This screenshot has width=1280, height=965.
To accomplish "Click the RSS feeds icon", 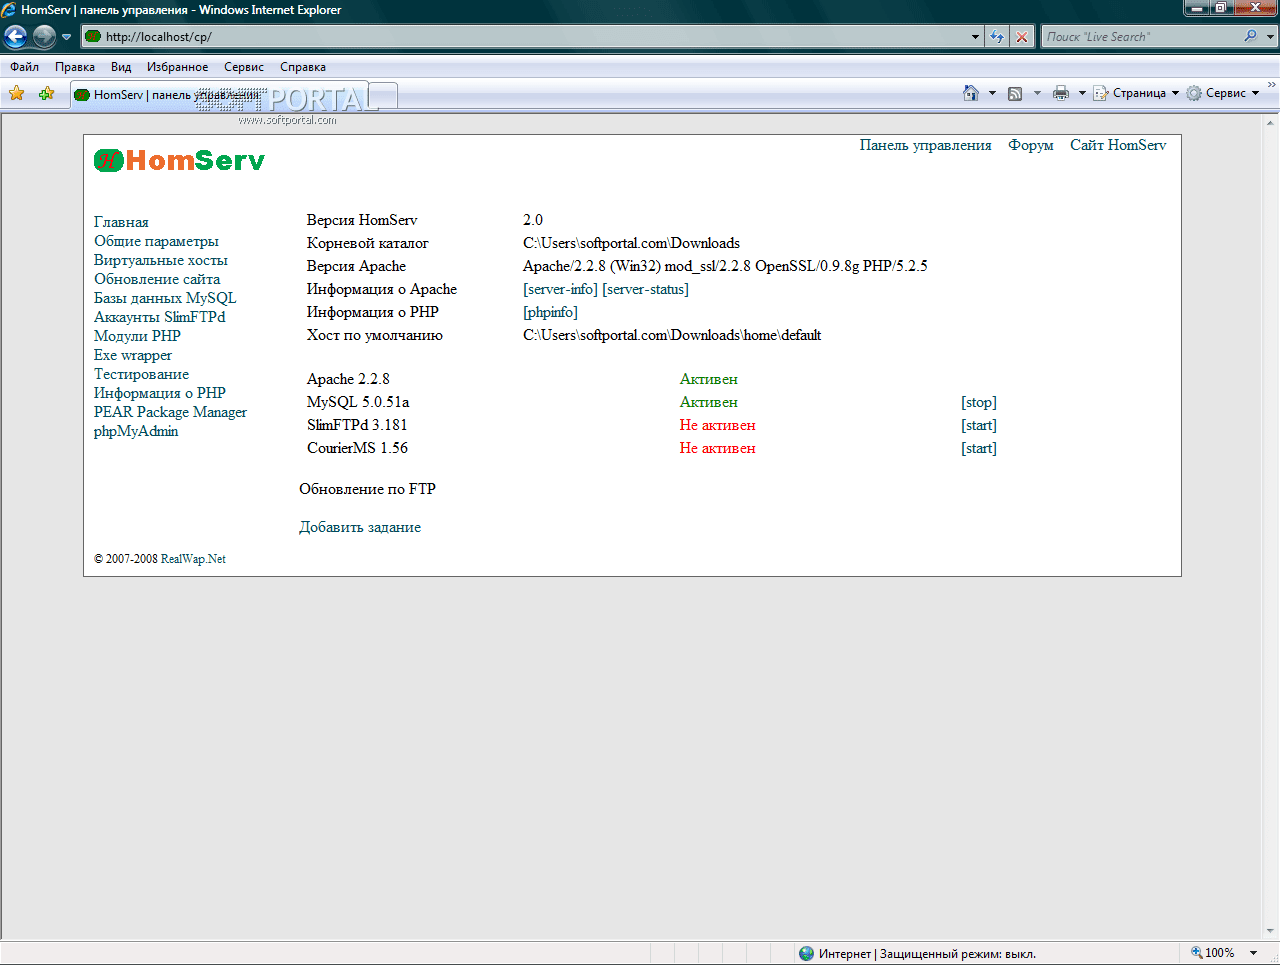I will (1015, 93).
